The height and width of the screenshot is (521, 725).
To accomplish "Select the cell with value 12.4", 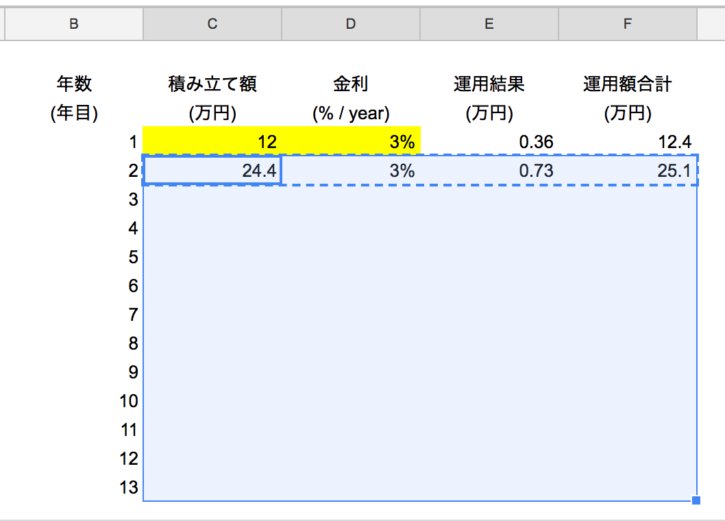I will (627, 142).
